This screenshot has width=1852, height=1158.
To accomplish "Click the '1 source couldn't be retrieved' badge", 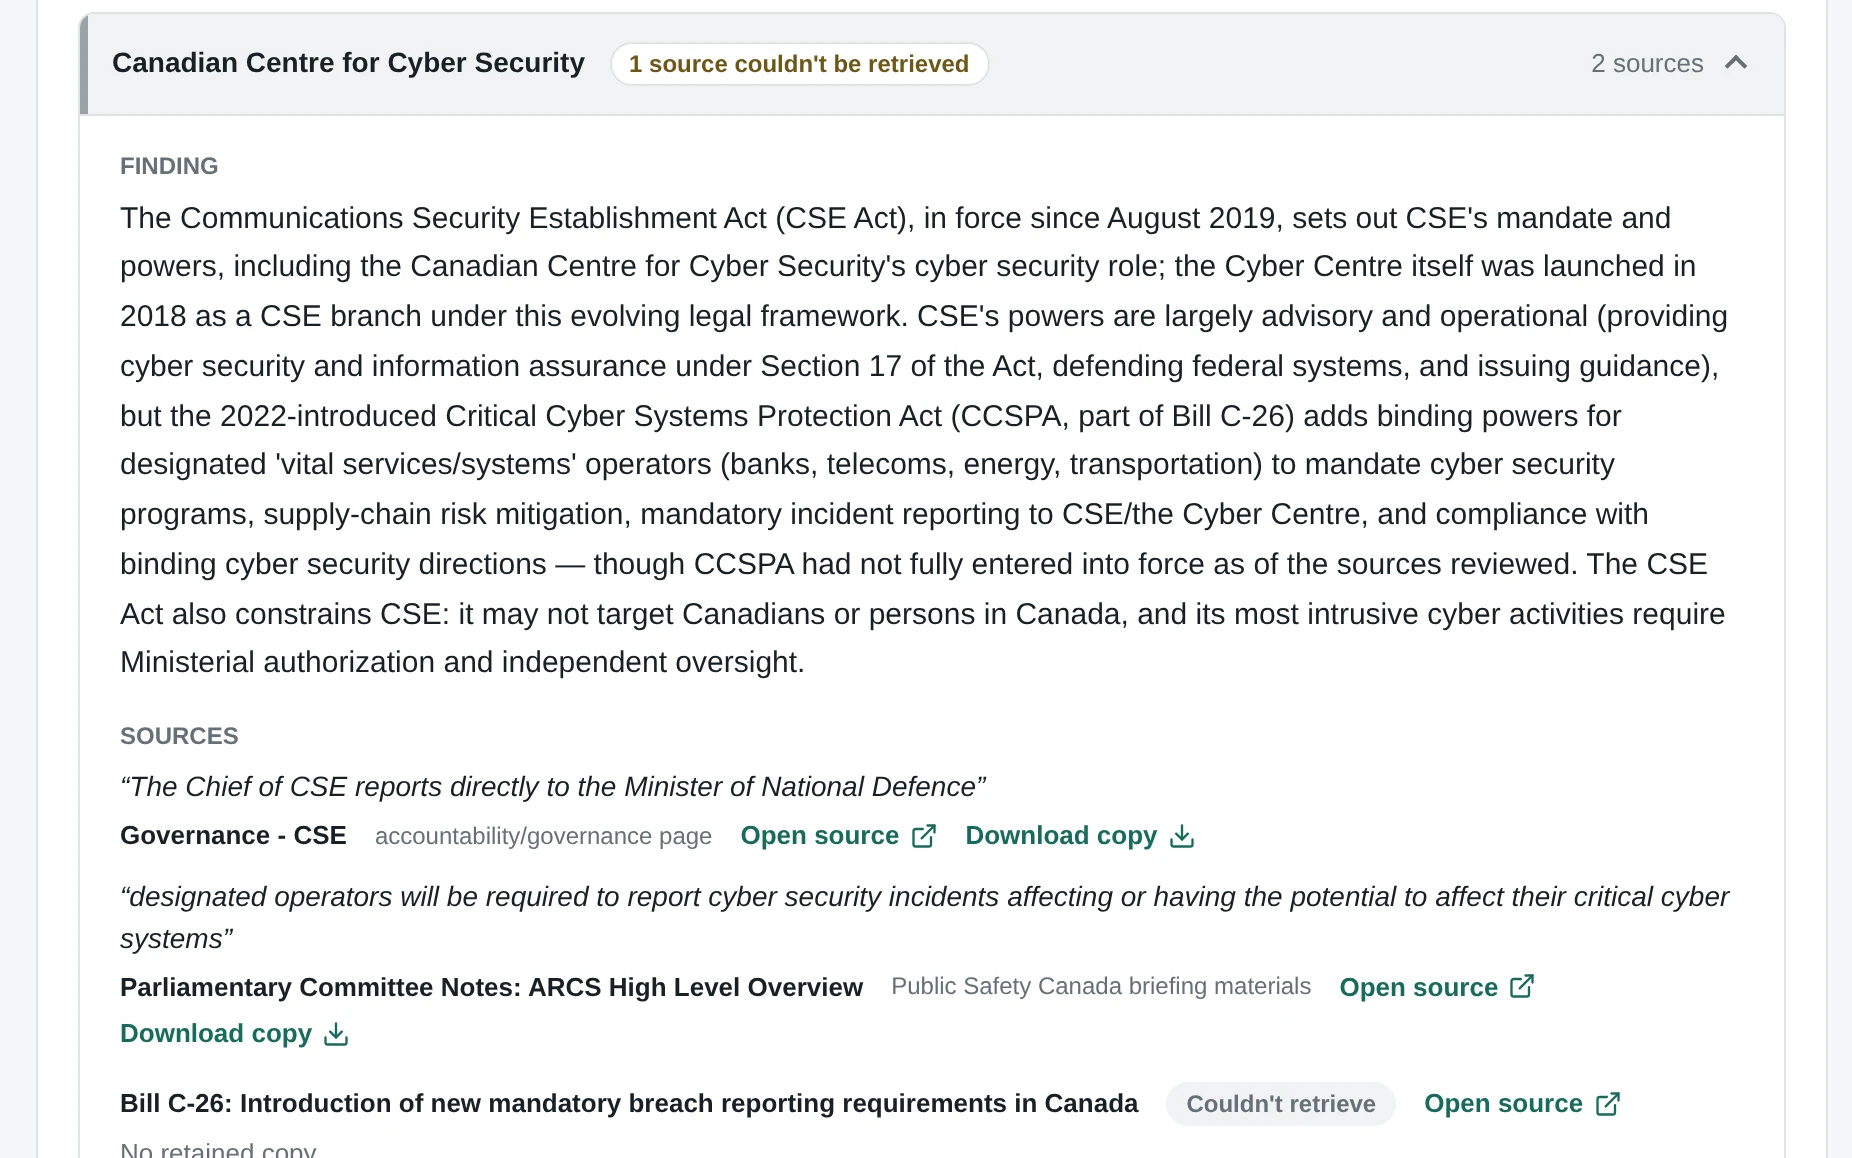I will [799, 64].
